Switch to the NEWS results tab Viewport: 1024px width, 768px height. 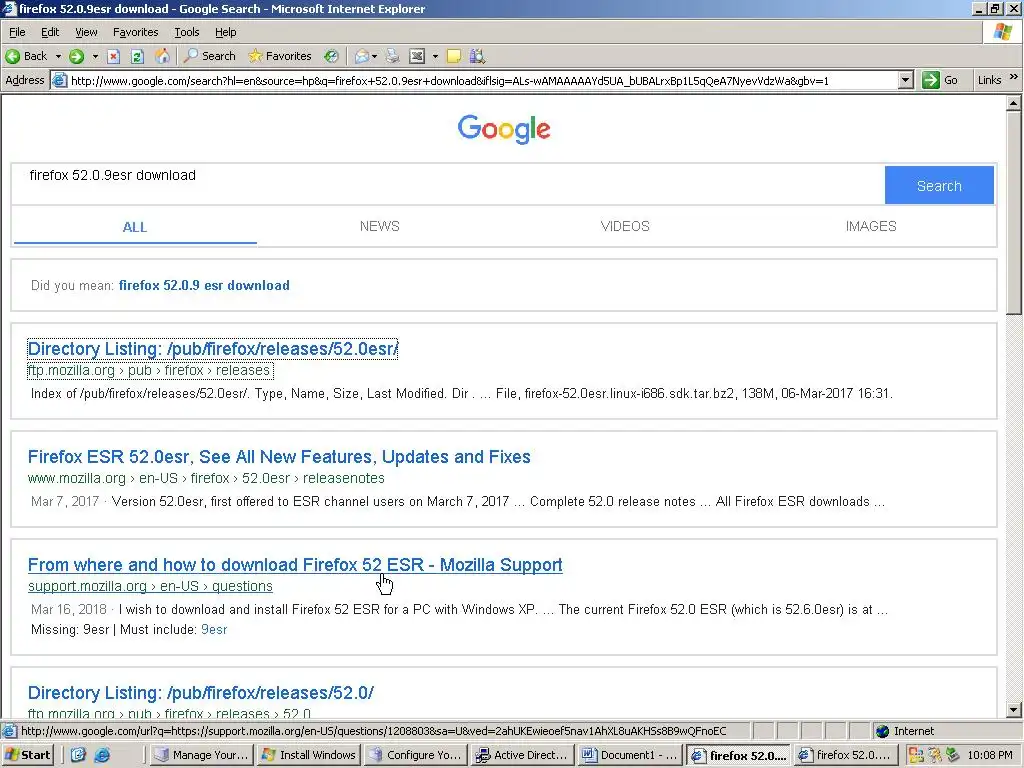click(379, 226)
